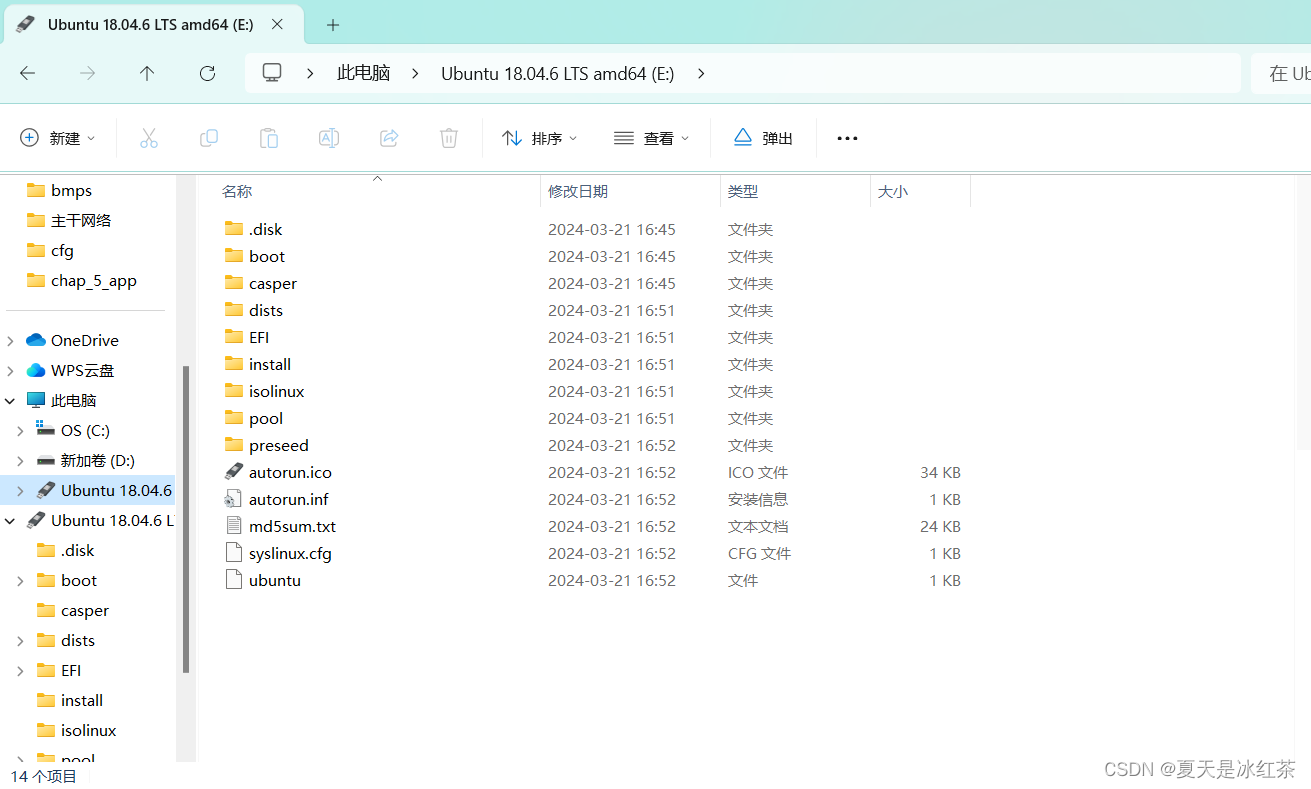This screenshot has height=789, width=1311.
Task: Click the Rename icon in toolbar
Action: pos(329,138)
